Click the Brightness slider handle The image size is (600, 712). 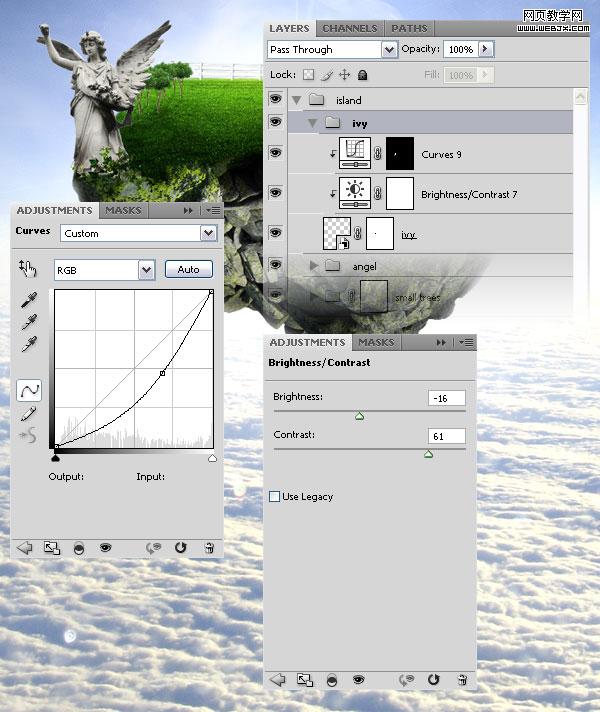pyautogui.click(x=359, y=416)
